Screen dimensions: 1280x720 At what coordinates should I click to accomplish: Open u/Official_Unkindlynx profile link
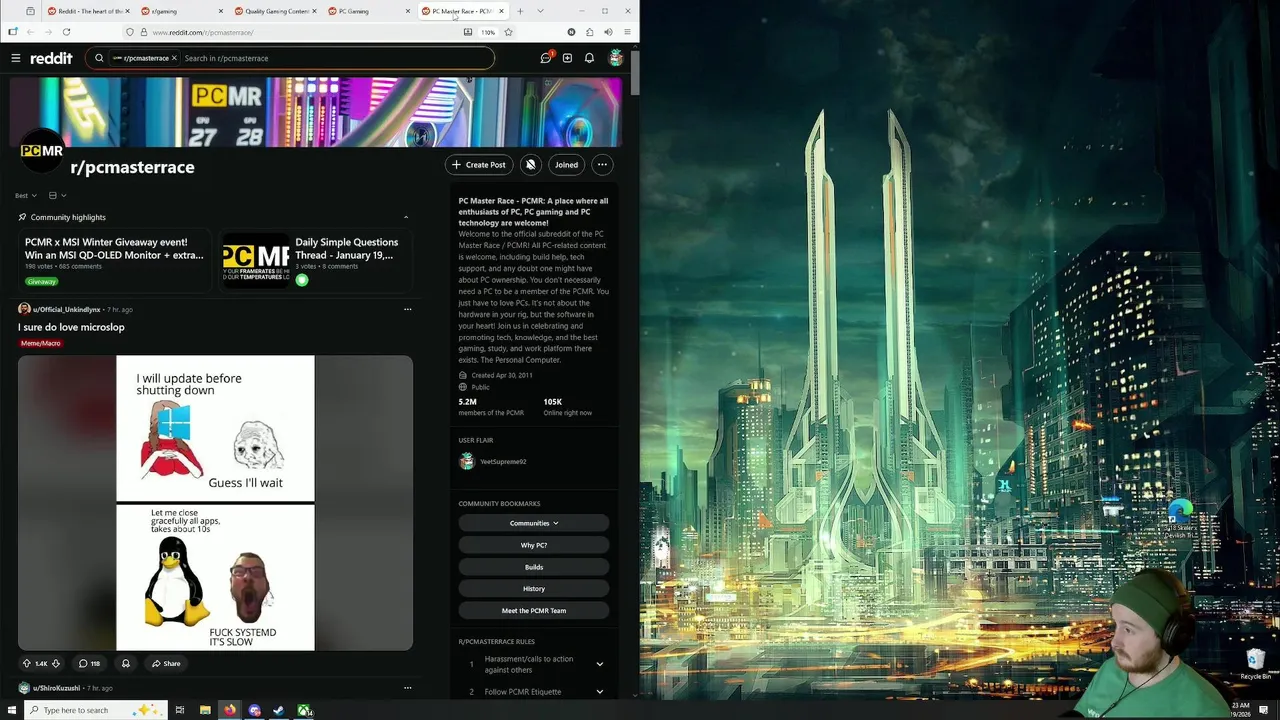[67, 309]
